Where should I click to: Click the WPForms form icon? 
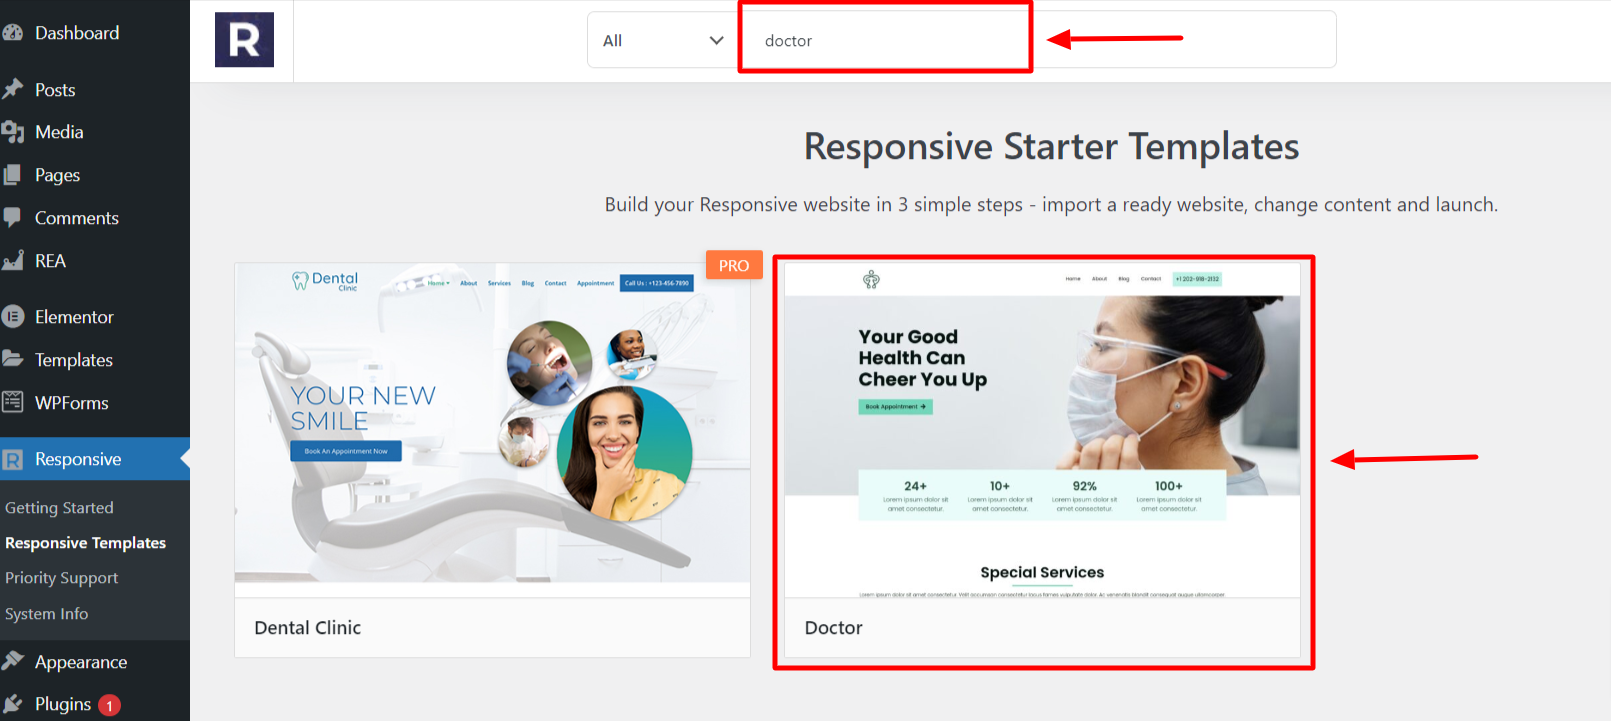point(12,402)
